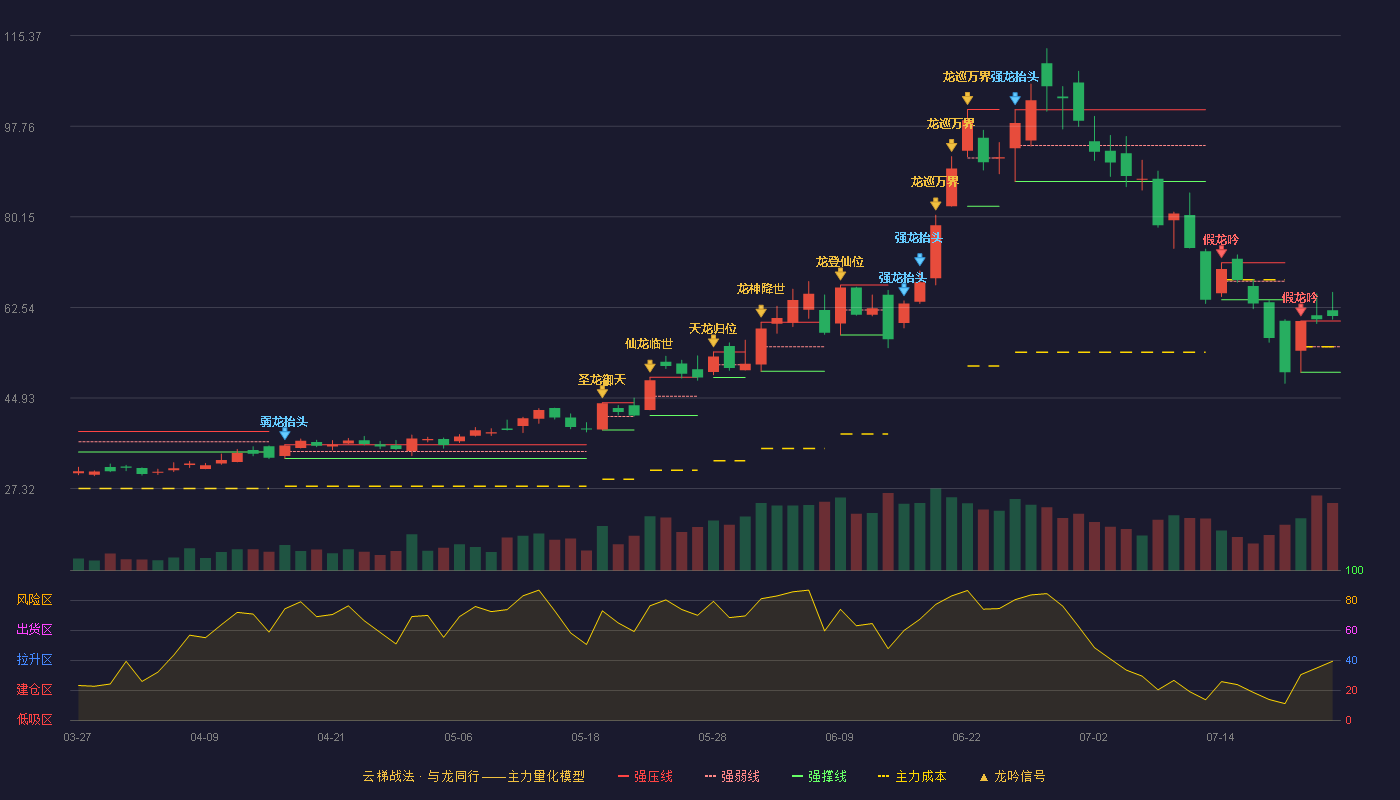The height and width of the screenshot is (800, 1400).
Task: Toggle the 强压线 legend series
Action: click(x=645, y=776)
